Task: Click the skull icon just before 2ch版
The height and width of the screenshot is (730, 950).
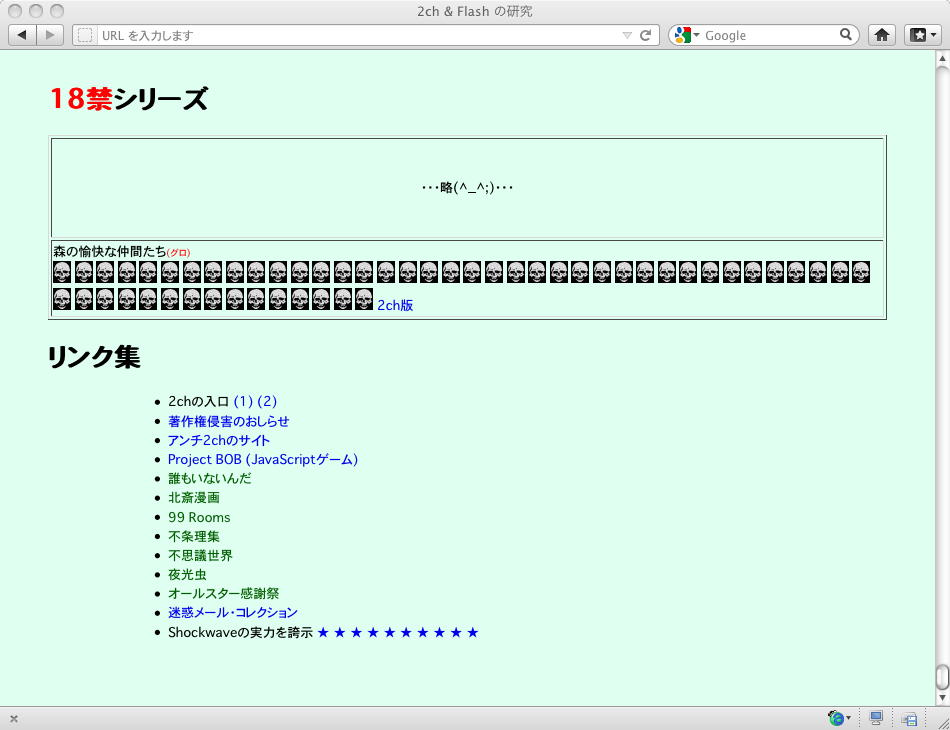Action: tap(364, 299)
